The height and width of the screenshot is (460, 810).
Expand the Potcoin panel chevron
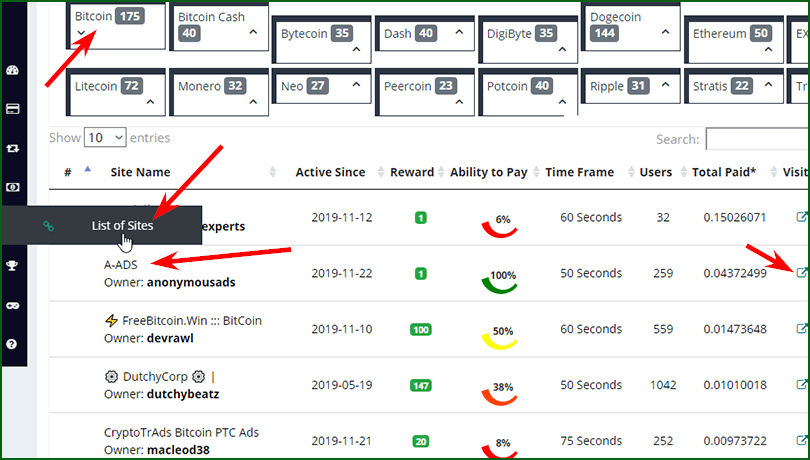pos(563,102)
